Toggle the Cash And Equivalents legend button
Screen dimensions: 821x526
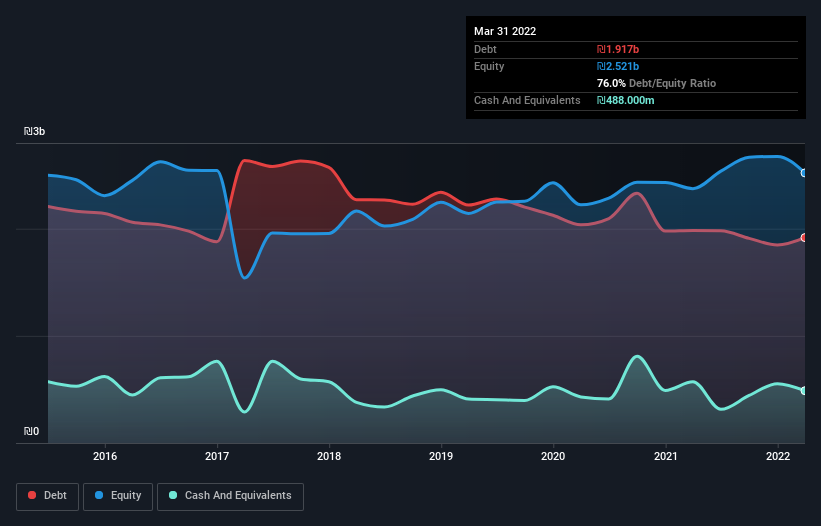(230, 496)
